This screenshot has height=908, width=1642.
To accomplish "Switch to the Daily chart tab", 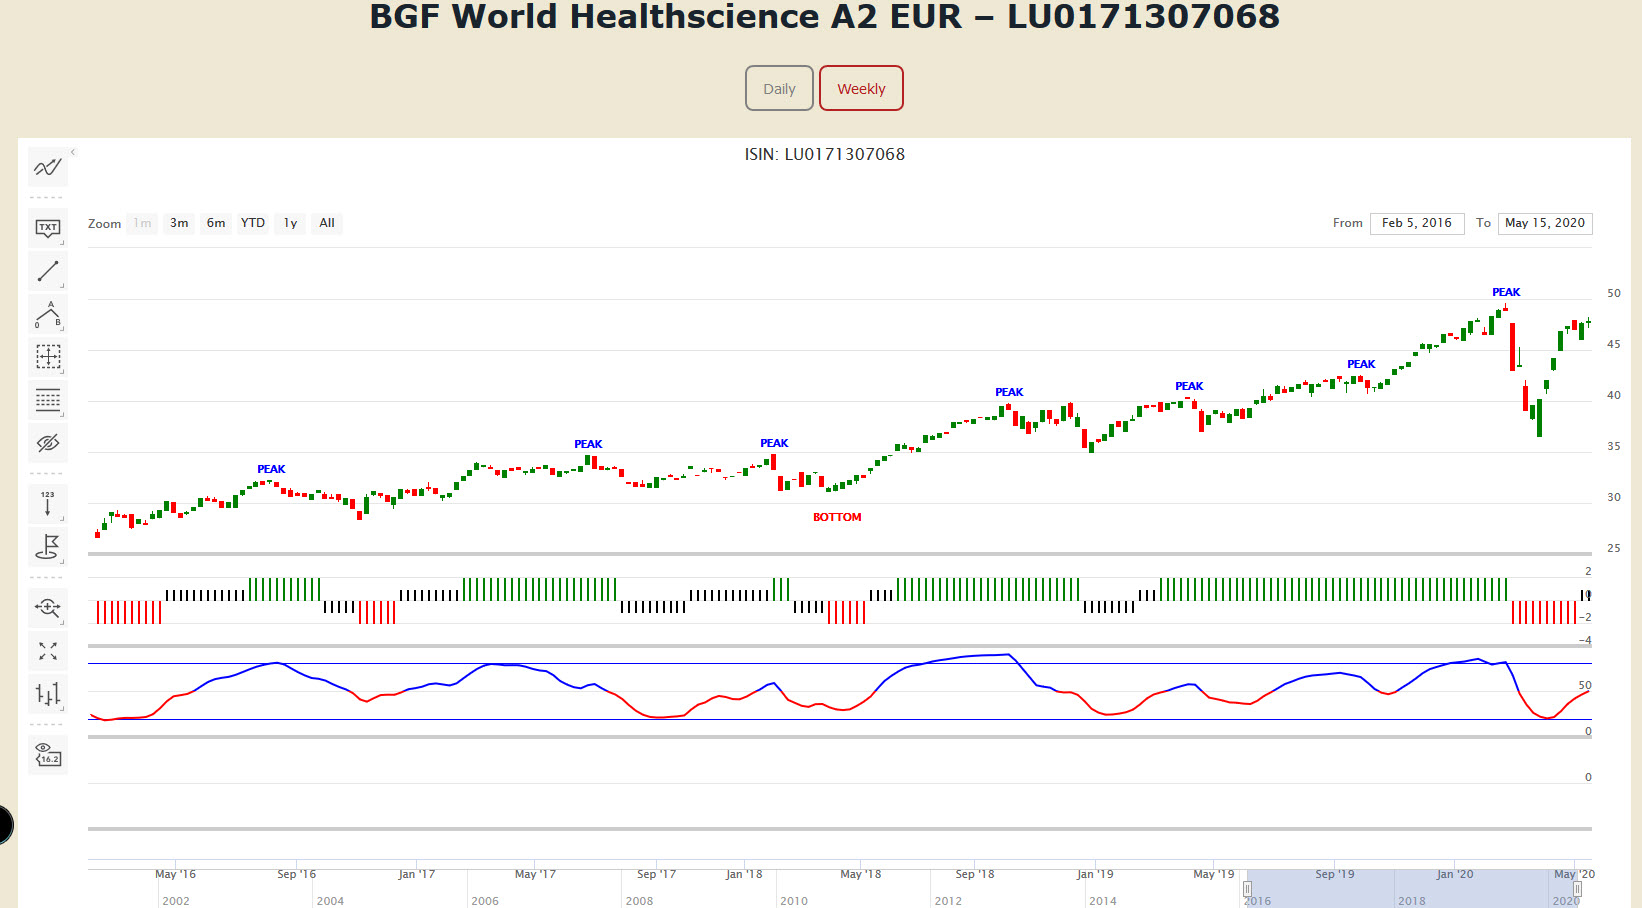I will click(x=779, y=89).
